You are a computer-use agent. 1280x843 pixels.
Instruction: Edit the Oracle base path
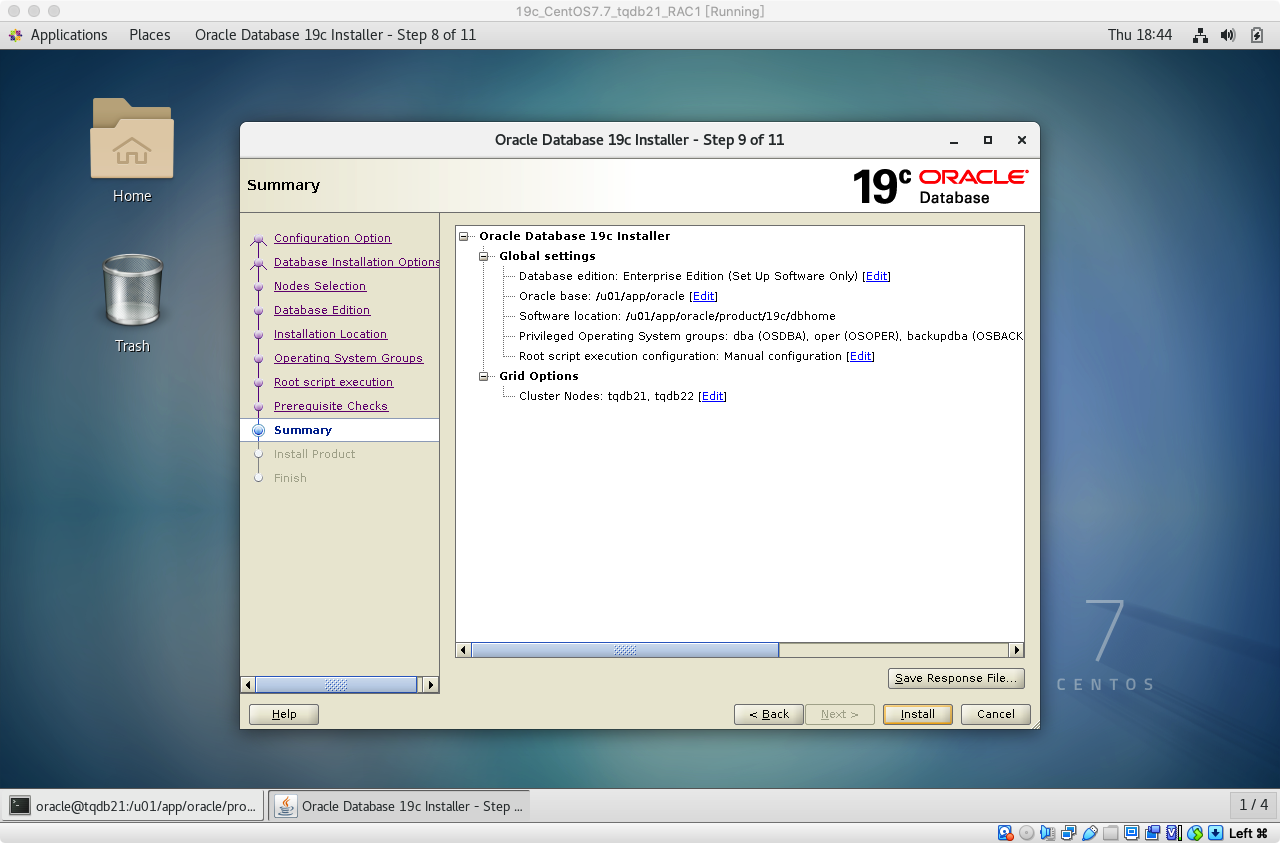[703, 296]
